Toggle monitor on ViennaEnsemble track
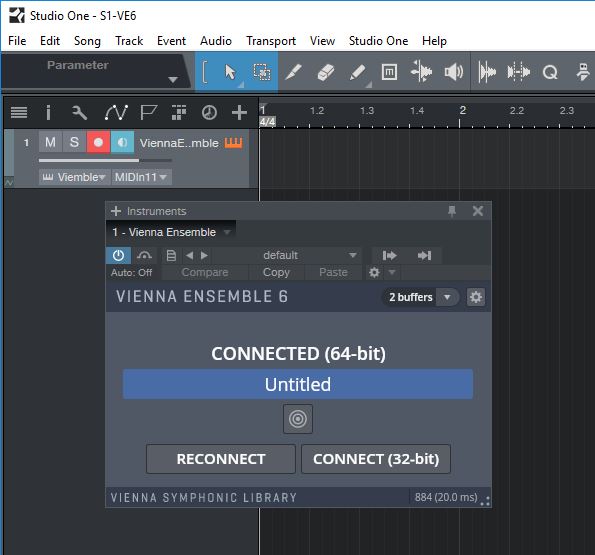The height and width of the screenshot is (555, 595). click(x=122, y=142)
